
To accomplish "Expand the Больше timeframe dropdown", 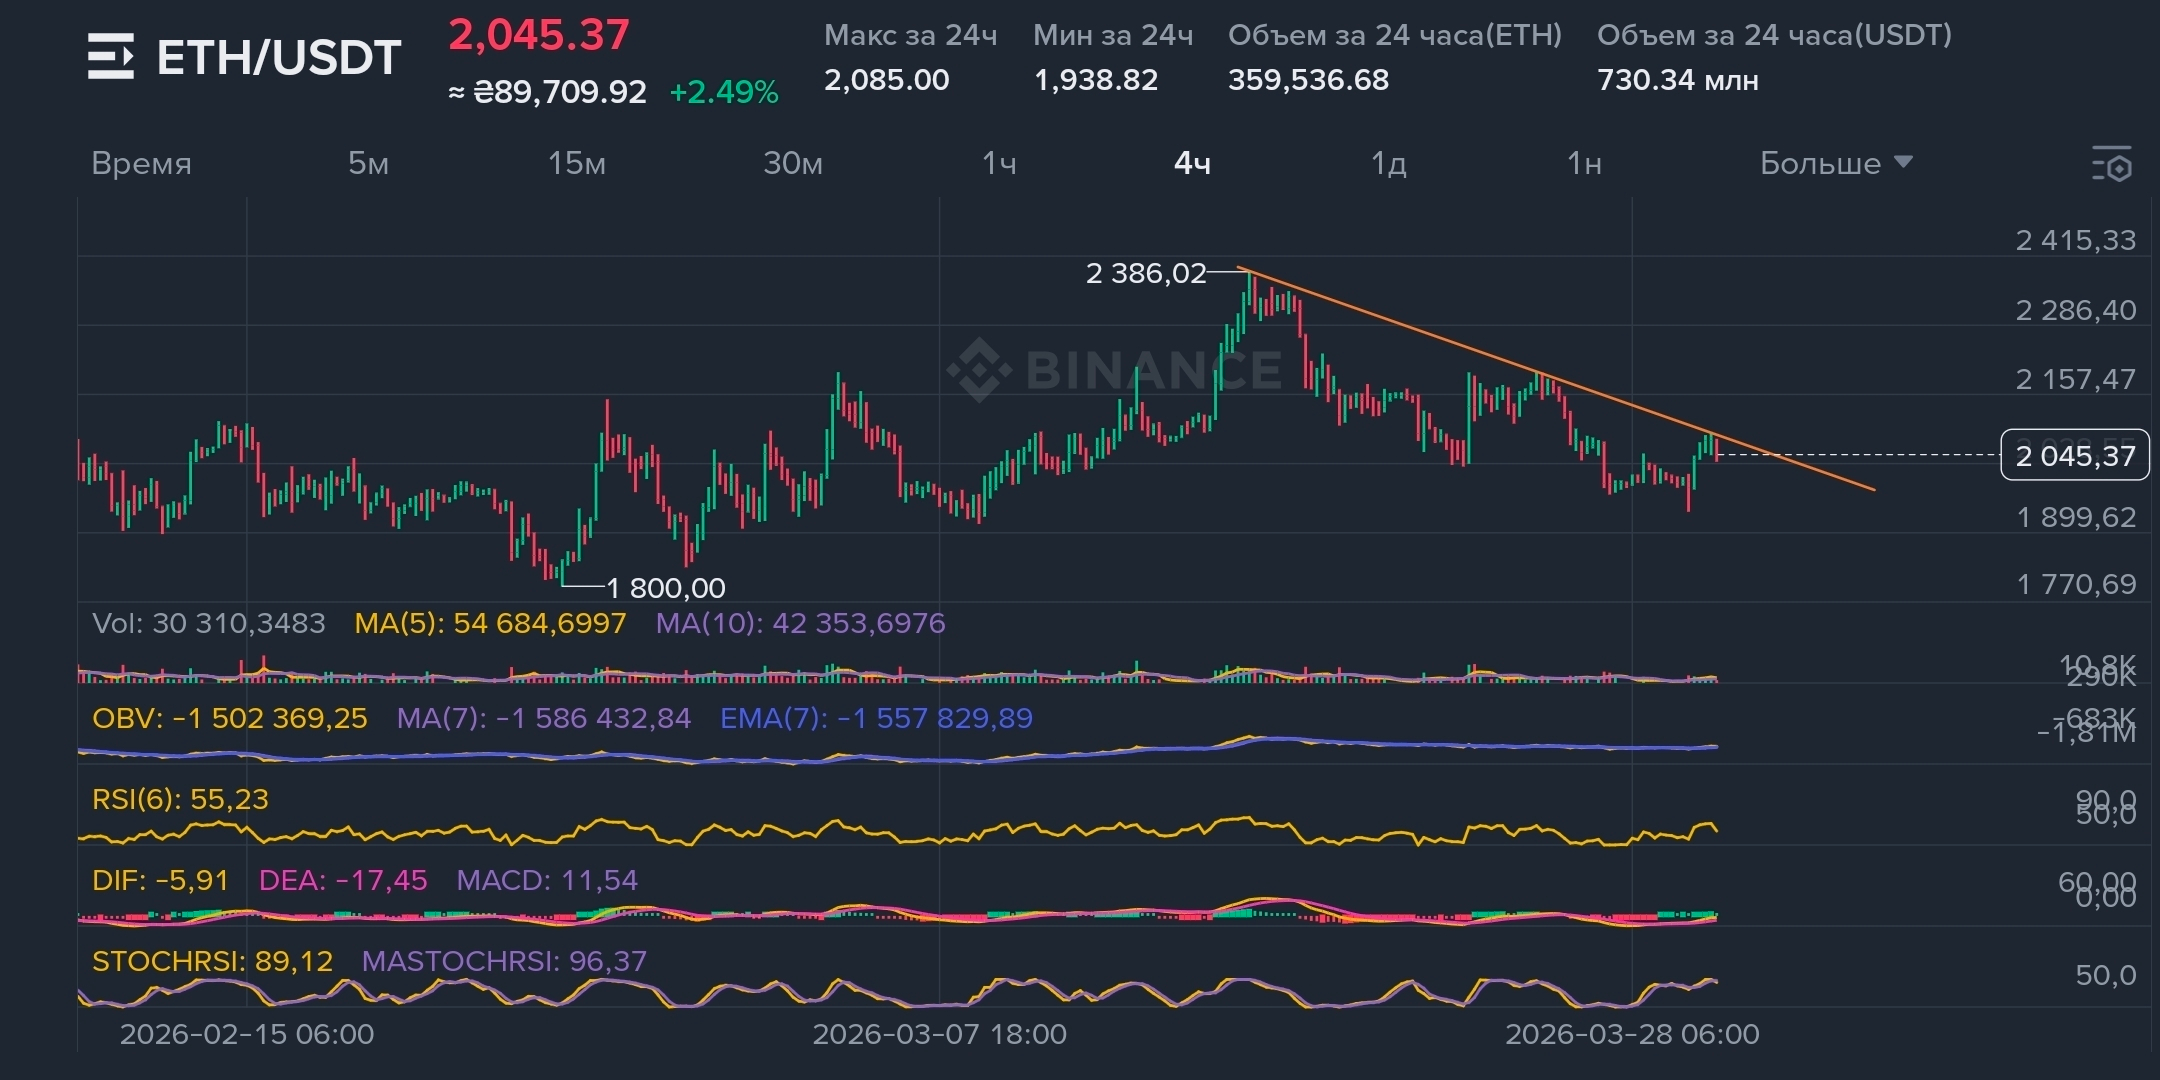I will [x=1836, y=163].
